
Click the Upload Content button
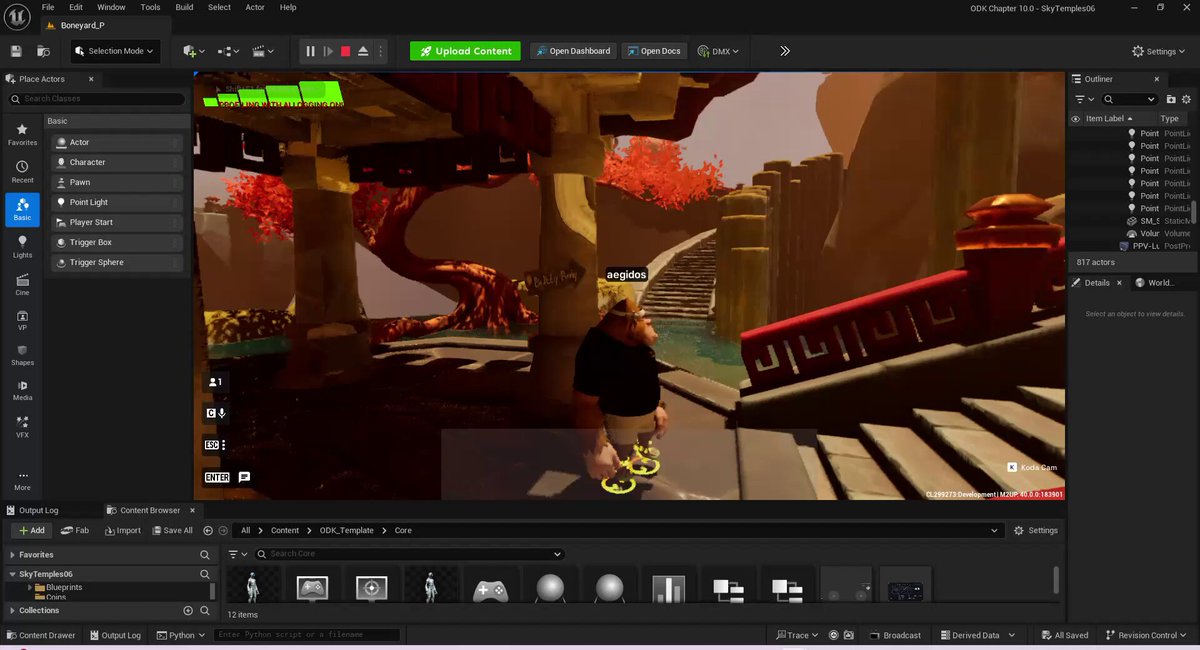tap(466, 51)
